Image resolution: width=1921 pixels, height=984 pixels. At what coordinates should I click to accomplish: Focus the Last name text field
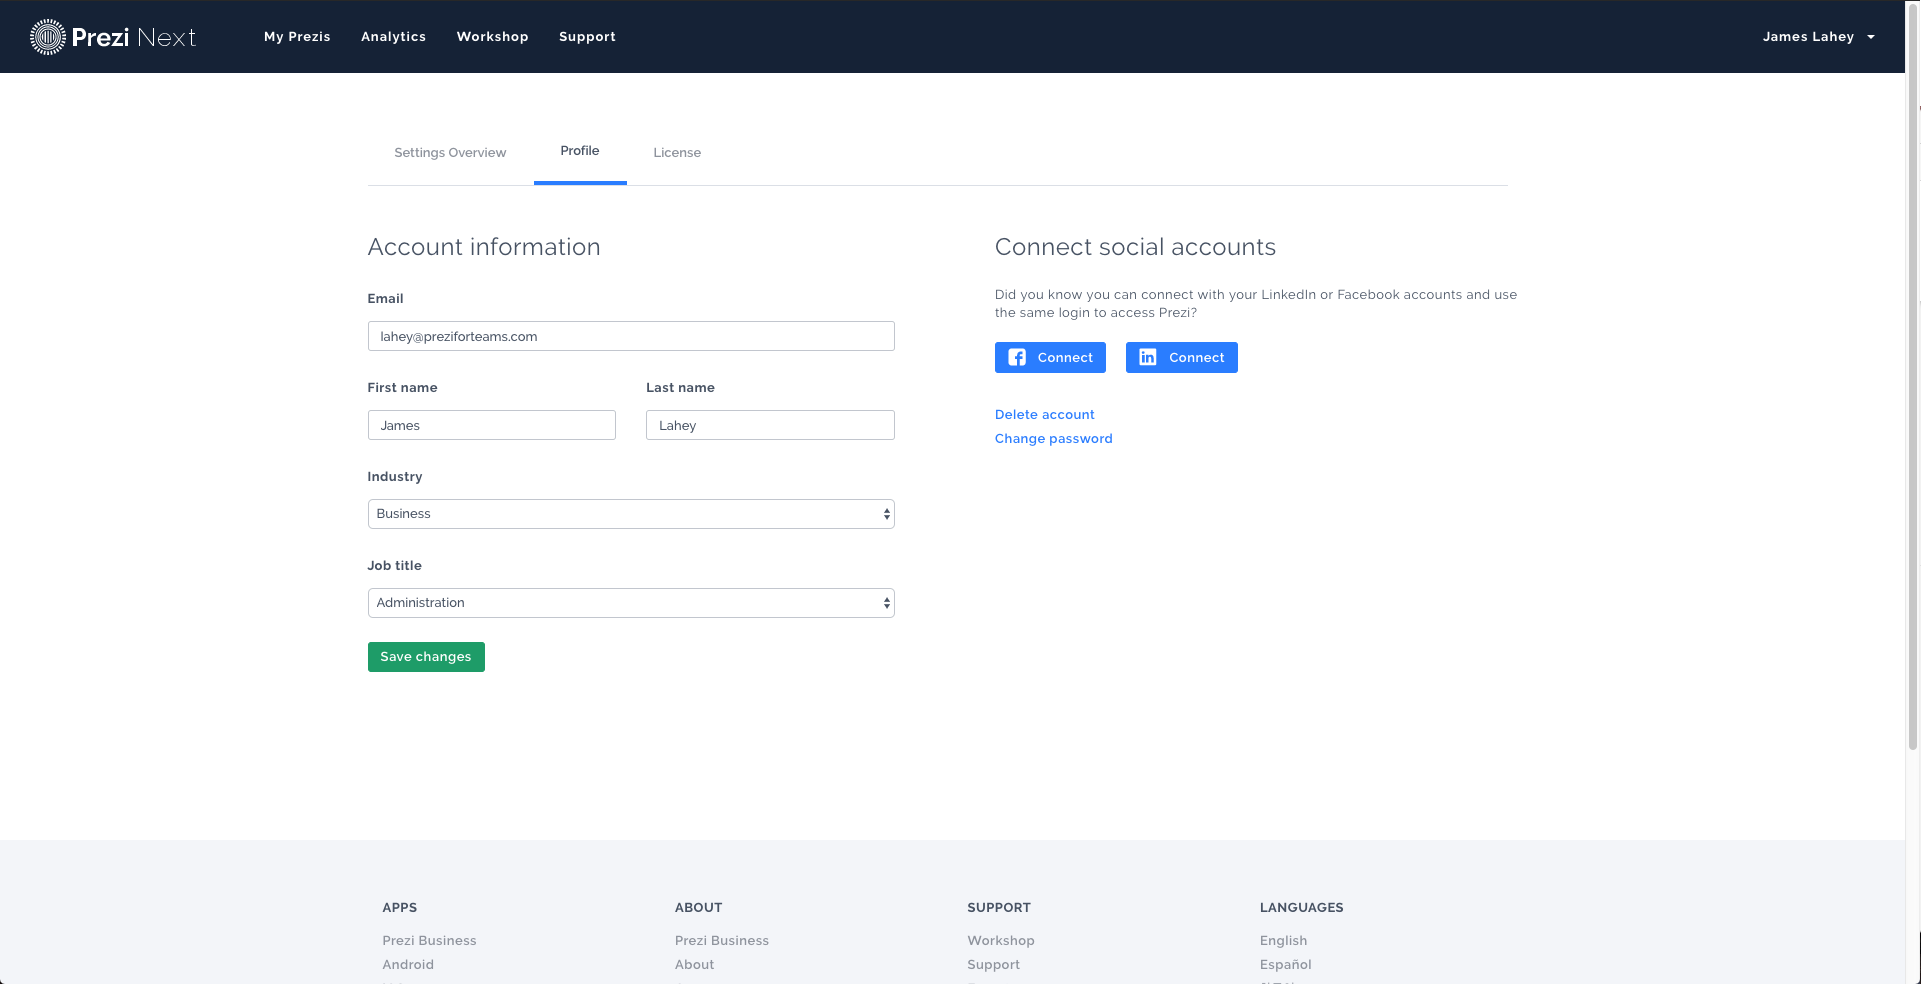(x=769, y=425)
